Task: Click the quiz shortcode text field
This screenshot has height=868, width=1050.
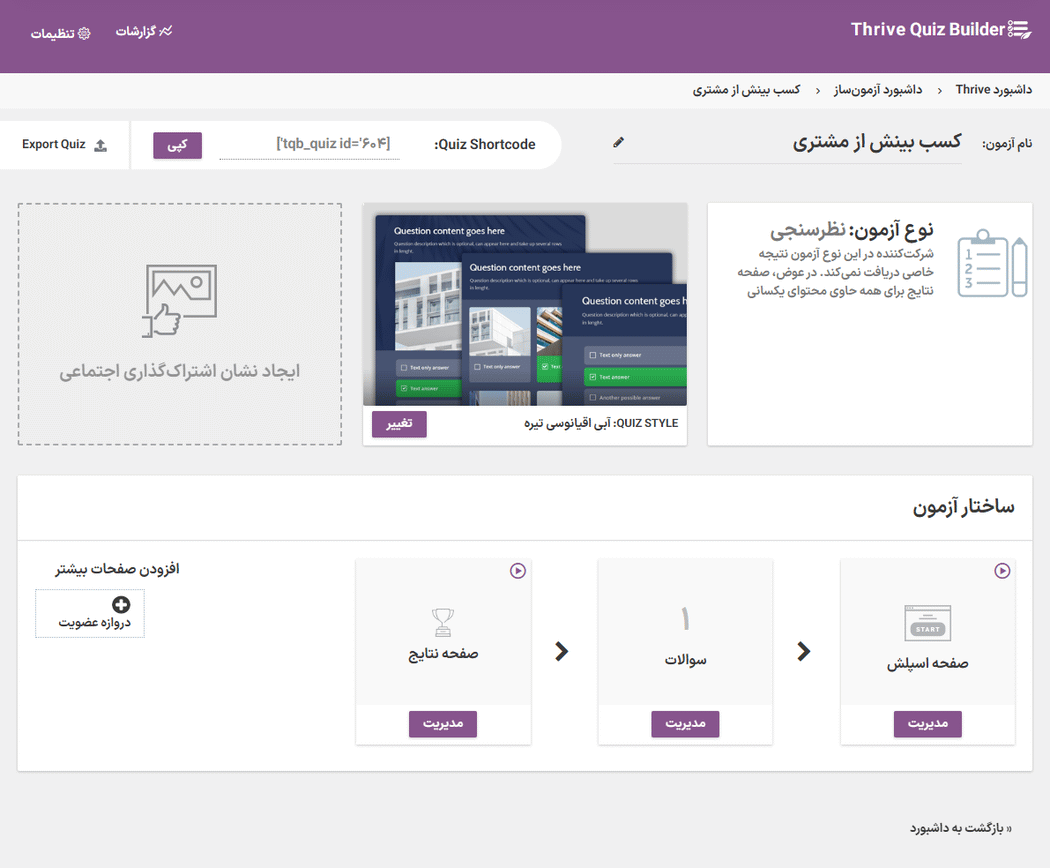Action: [x=308, y=143]
